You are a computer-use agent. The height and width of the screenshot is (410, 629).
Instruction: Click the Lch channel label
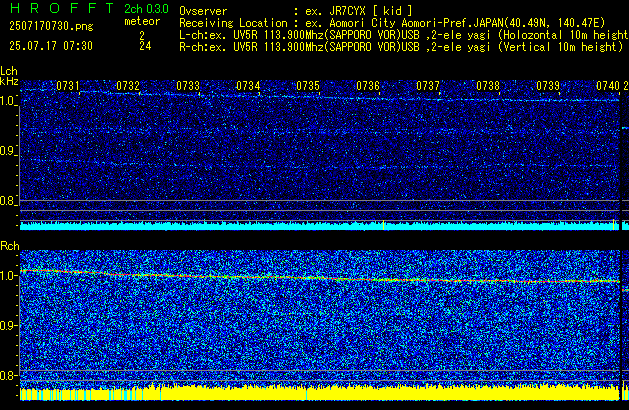[9, 71]
